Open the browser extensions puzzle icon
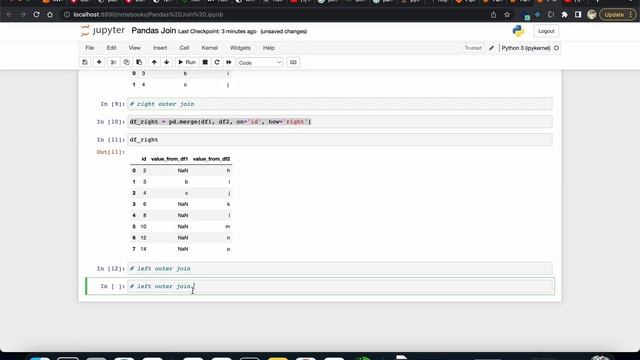Viewport: 640px width, 360px height. [564, 15]
